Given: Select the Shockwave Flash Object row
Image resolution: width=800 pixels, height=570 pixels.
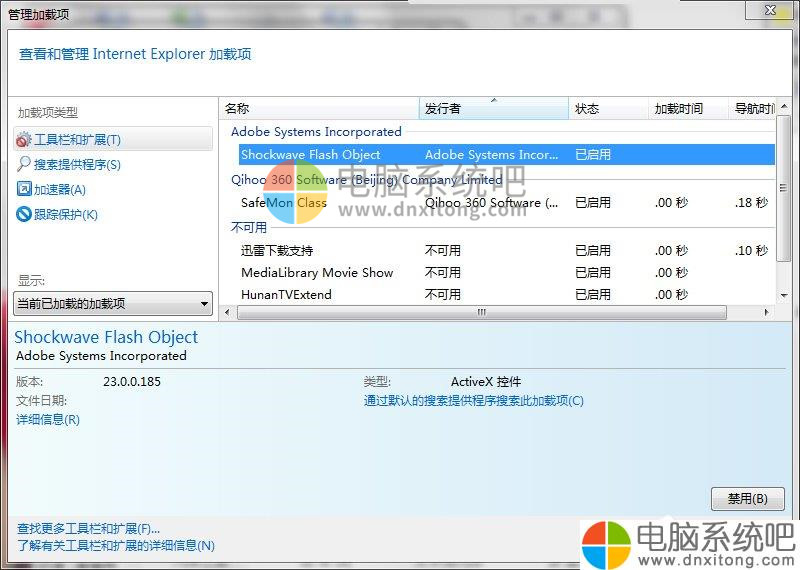Looking at the screenshot, I should pyautogui.click(x=311, y=155).
